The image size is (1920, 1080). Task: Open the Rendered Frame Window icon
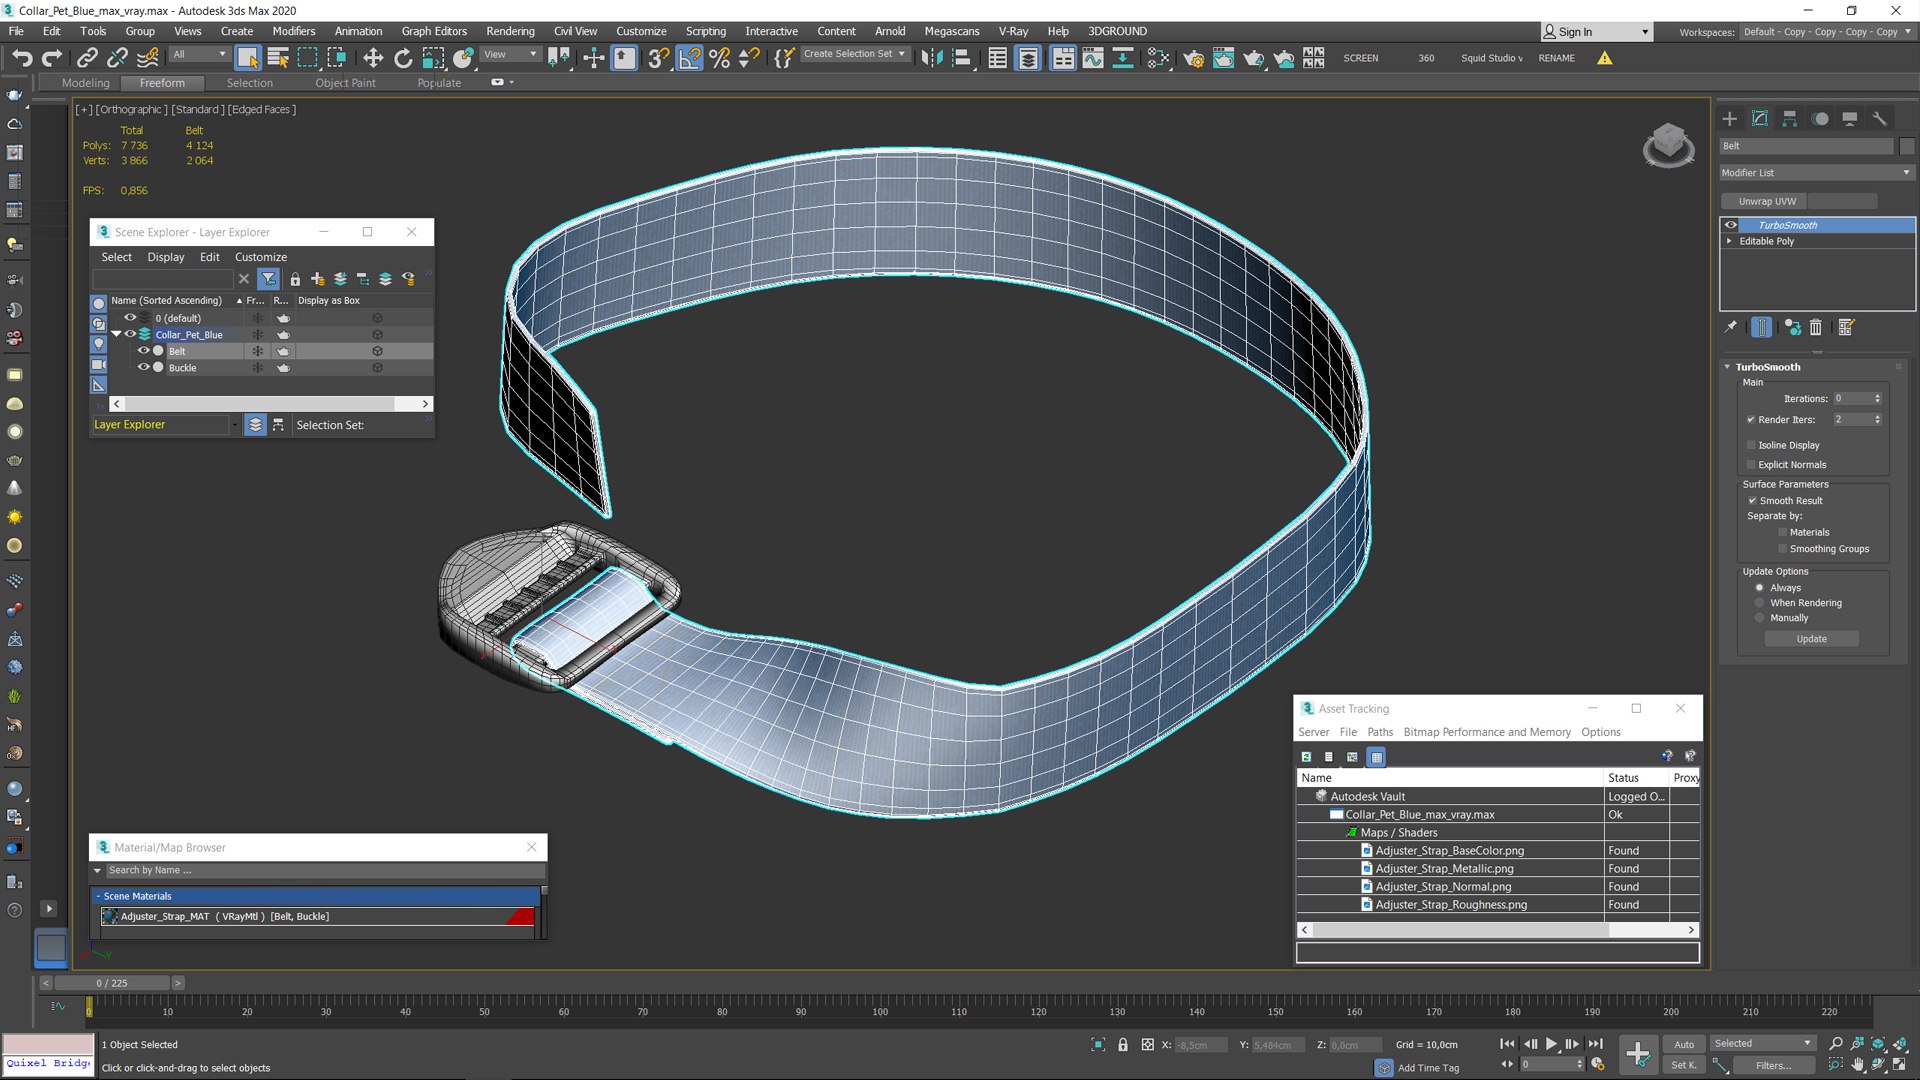point(1224,58)
